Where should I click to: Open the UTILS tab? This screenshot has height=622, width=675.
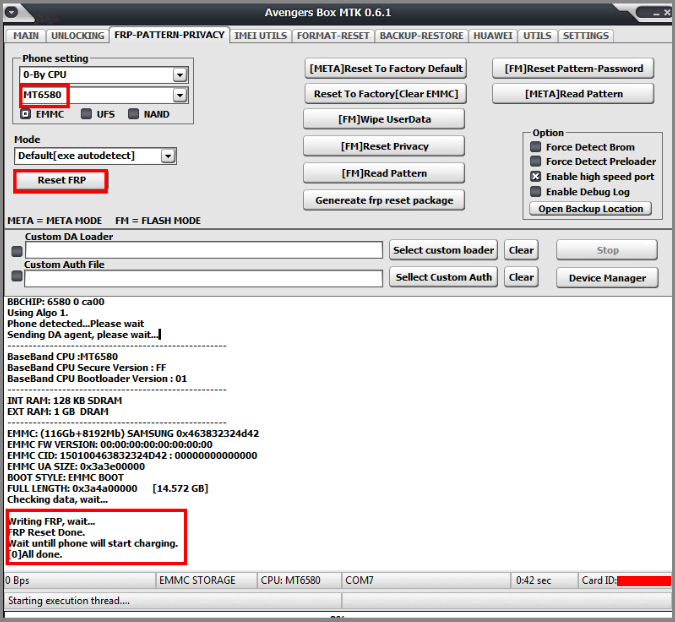click(x=537, y=36)
